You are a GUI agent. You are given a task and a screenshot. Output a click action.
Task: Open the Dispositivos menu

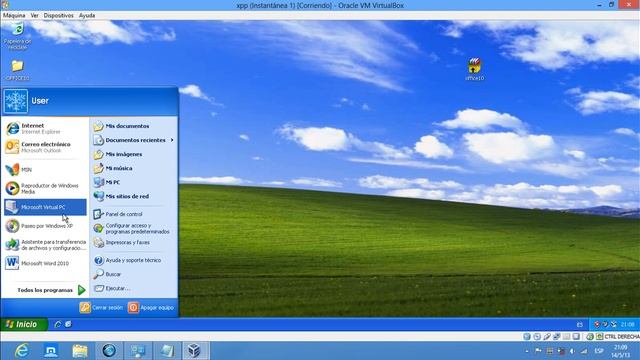(x=58, y=15)
